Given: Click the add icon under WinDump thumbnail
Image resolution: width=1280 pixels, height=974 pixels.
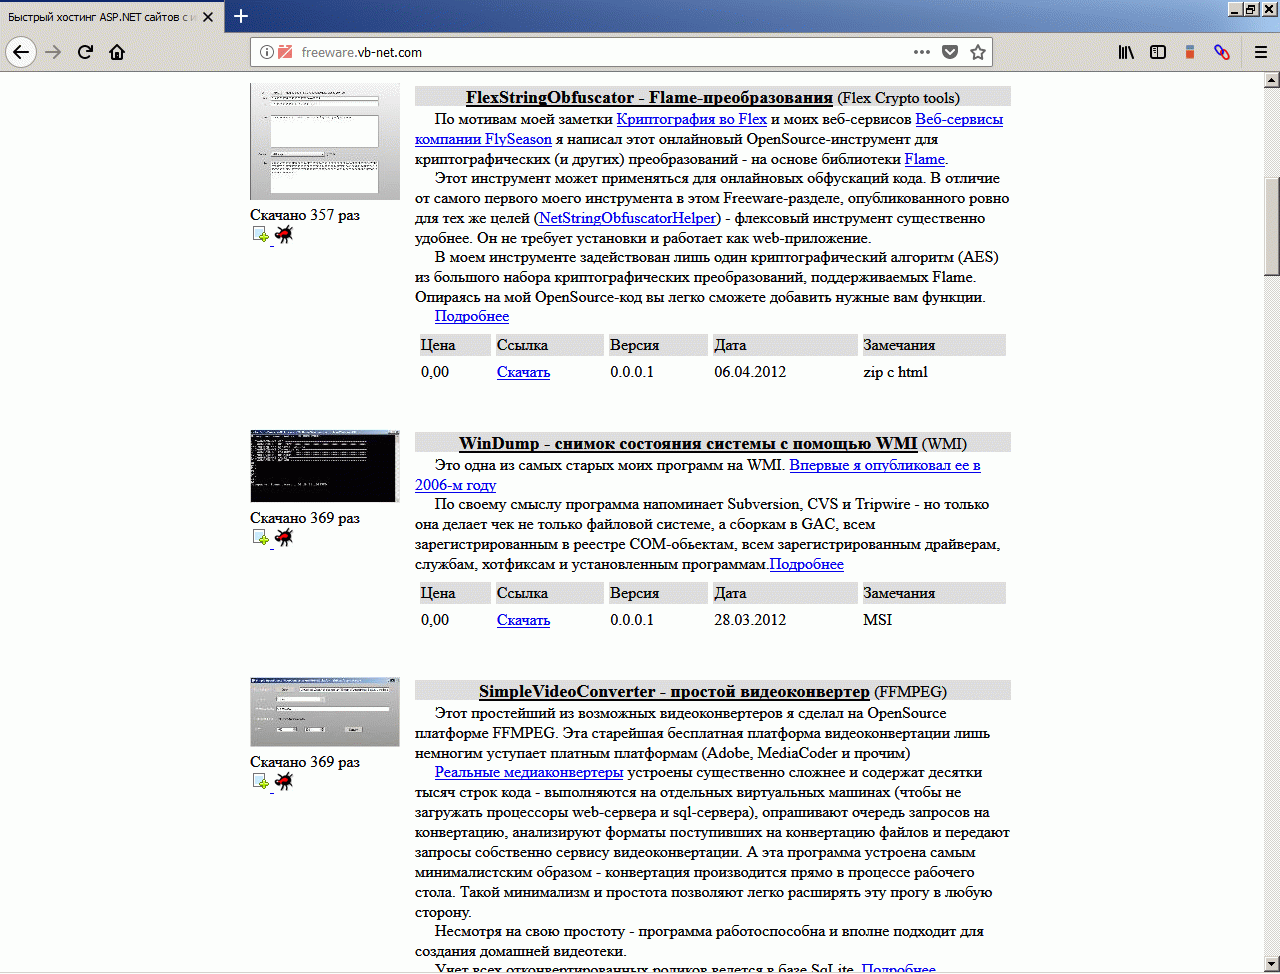Looking at the screenshot, I should point(261,538).
